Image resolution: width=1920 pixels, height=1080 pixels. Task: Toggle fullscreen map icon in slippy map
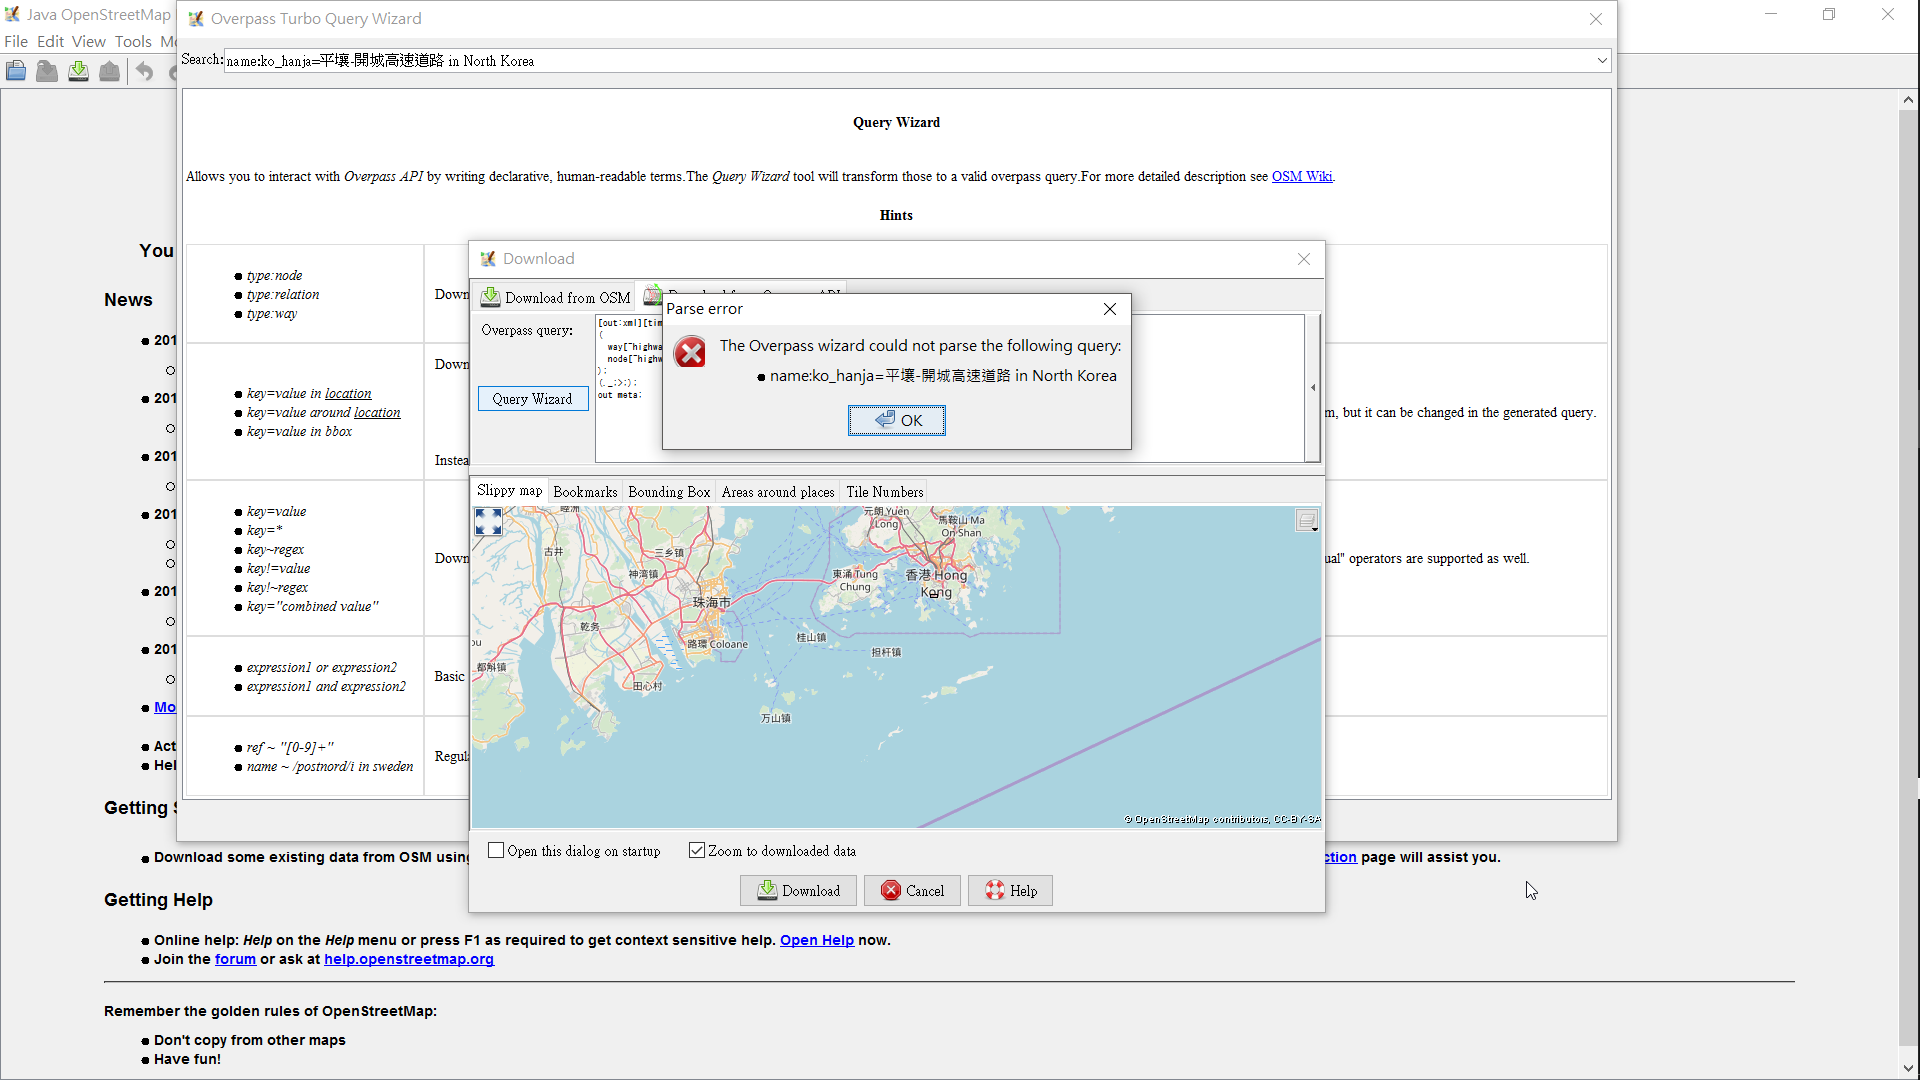pyautogui.click(x=488, y=521)
